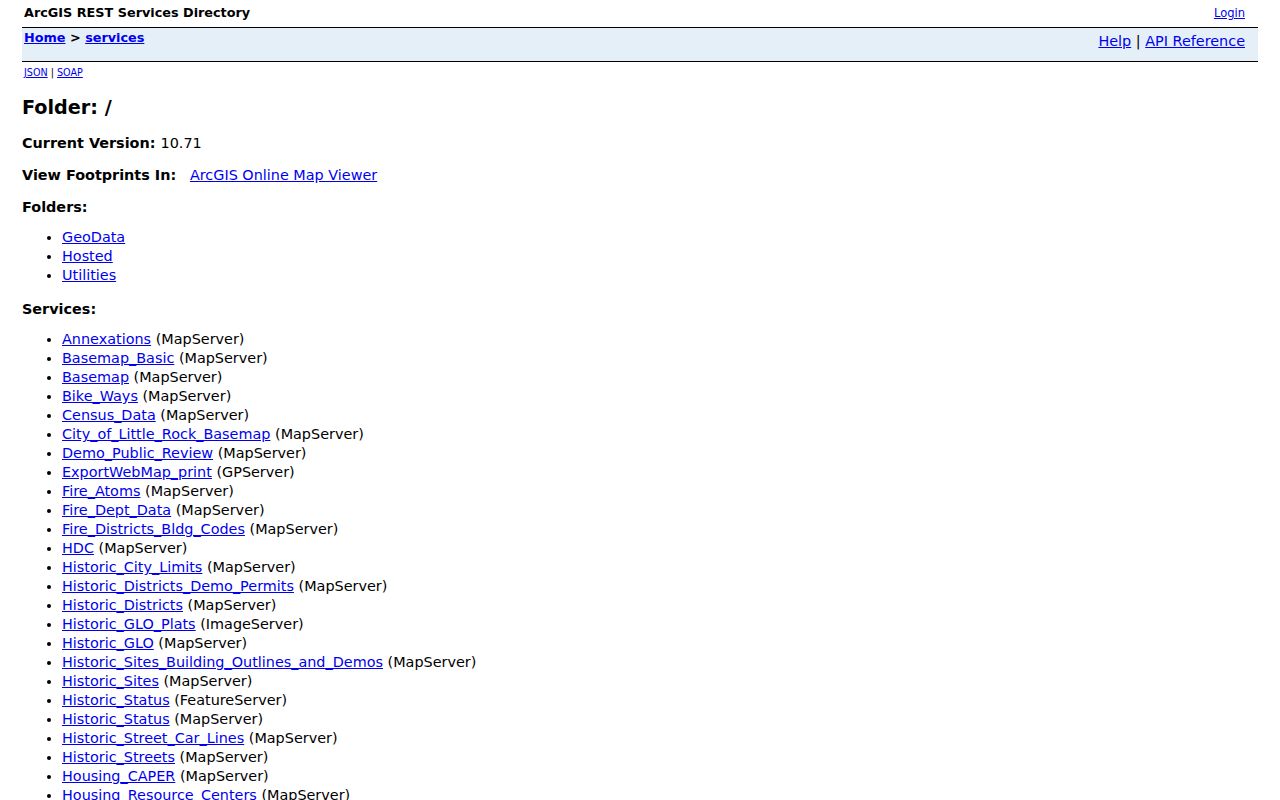Select the 'Current Version:' label text
The height and width of the screenshot is (800, 1280).
89,143
